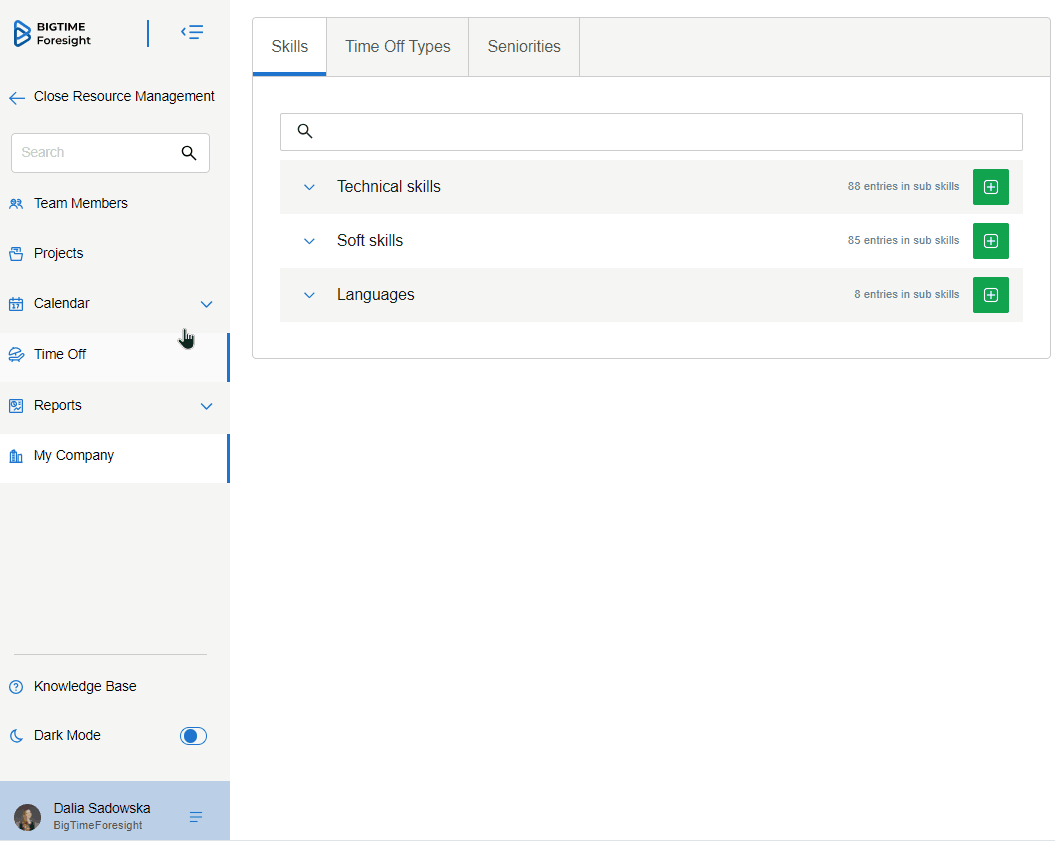Collapse the sidebar with the menu icon

click(x=192, y=33)
